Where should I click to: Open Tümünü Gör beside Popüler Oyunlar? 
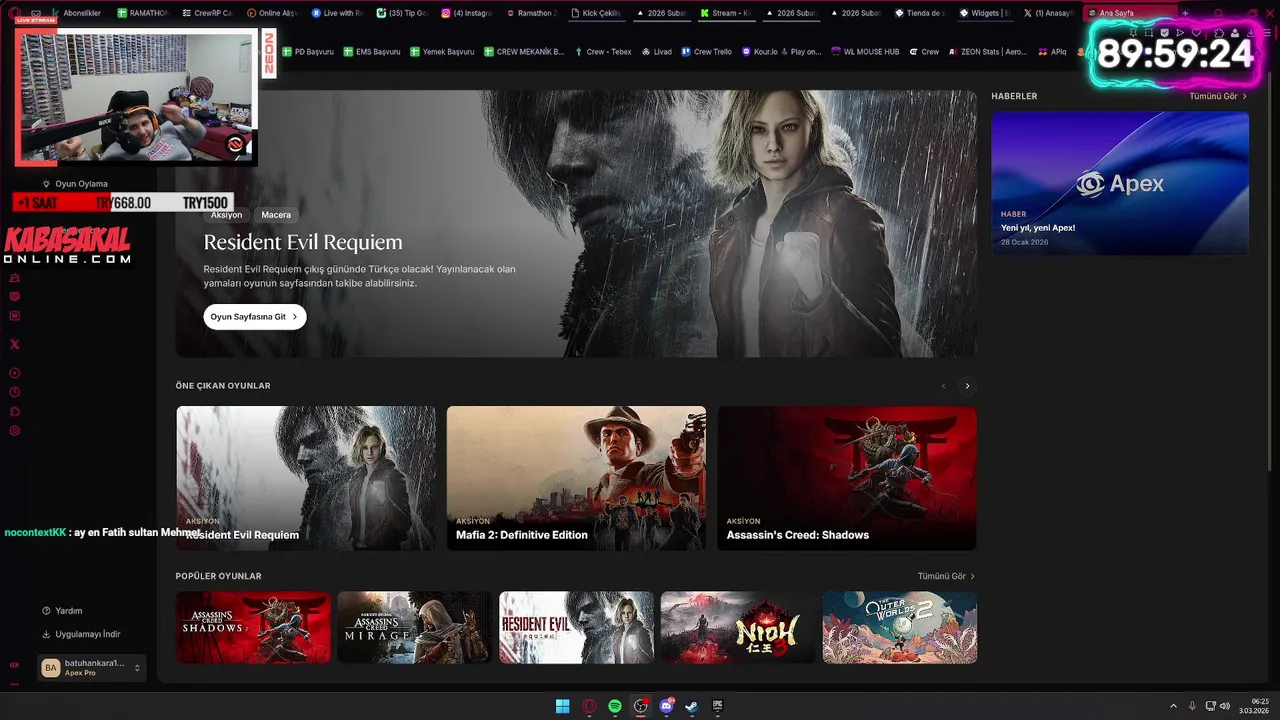(946, 576)
